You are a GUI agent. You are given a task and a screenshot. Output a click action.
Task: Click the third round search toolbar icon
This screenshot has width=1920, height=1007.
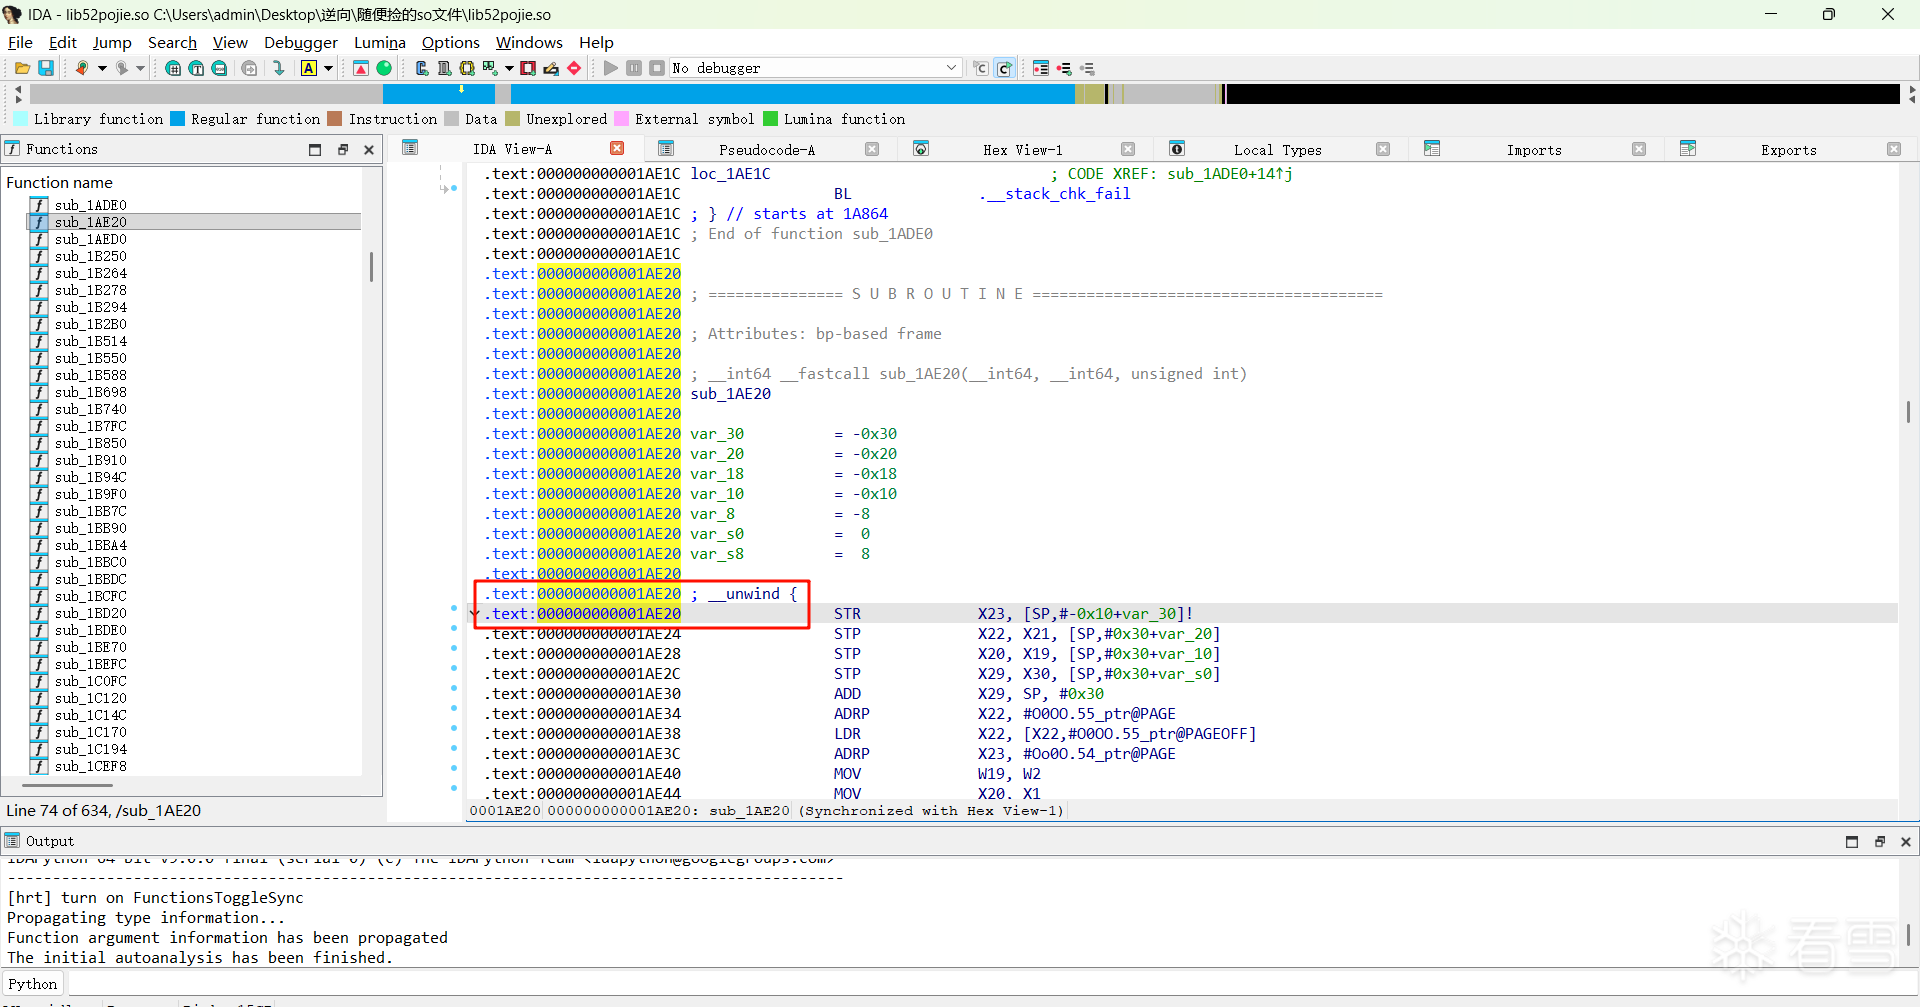tap(219, 68)
